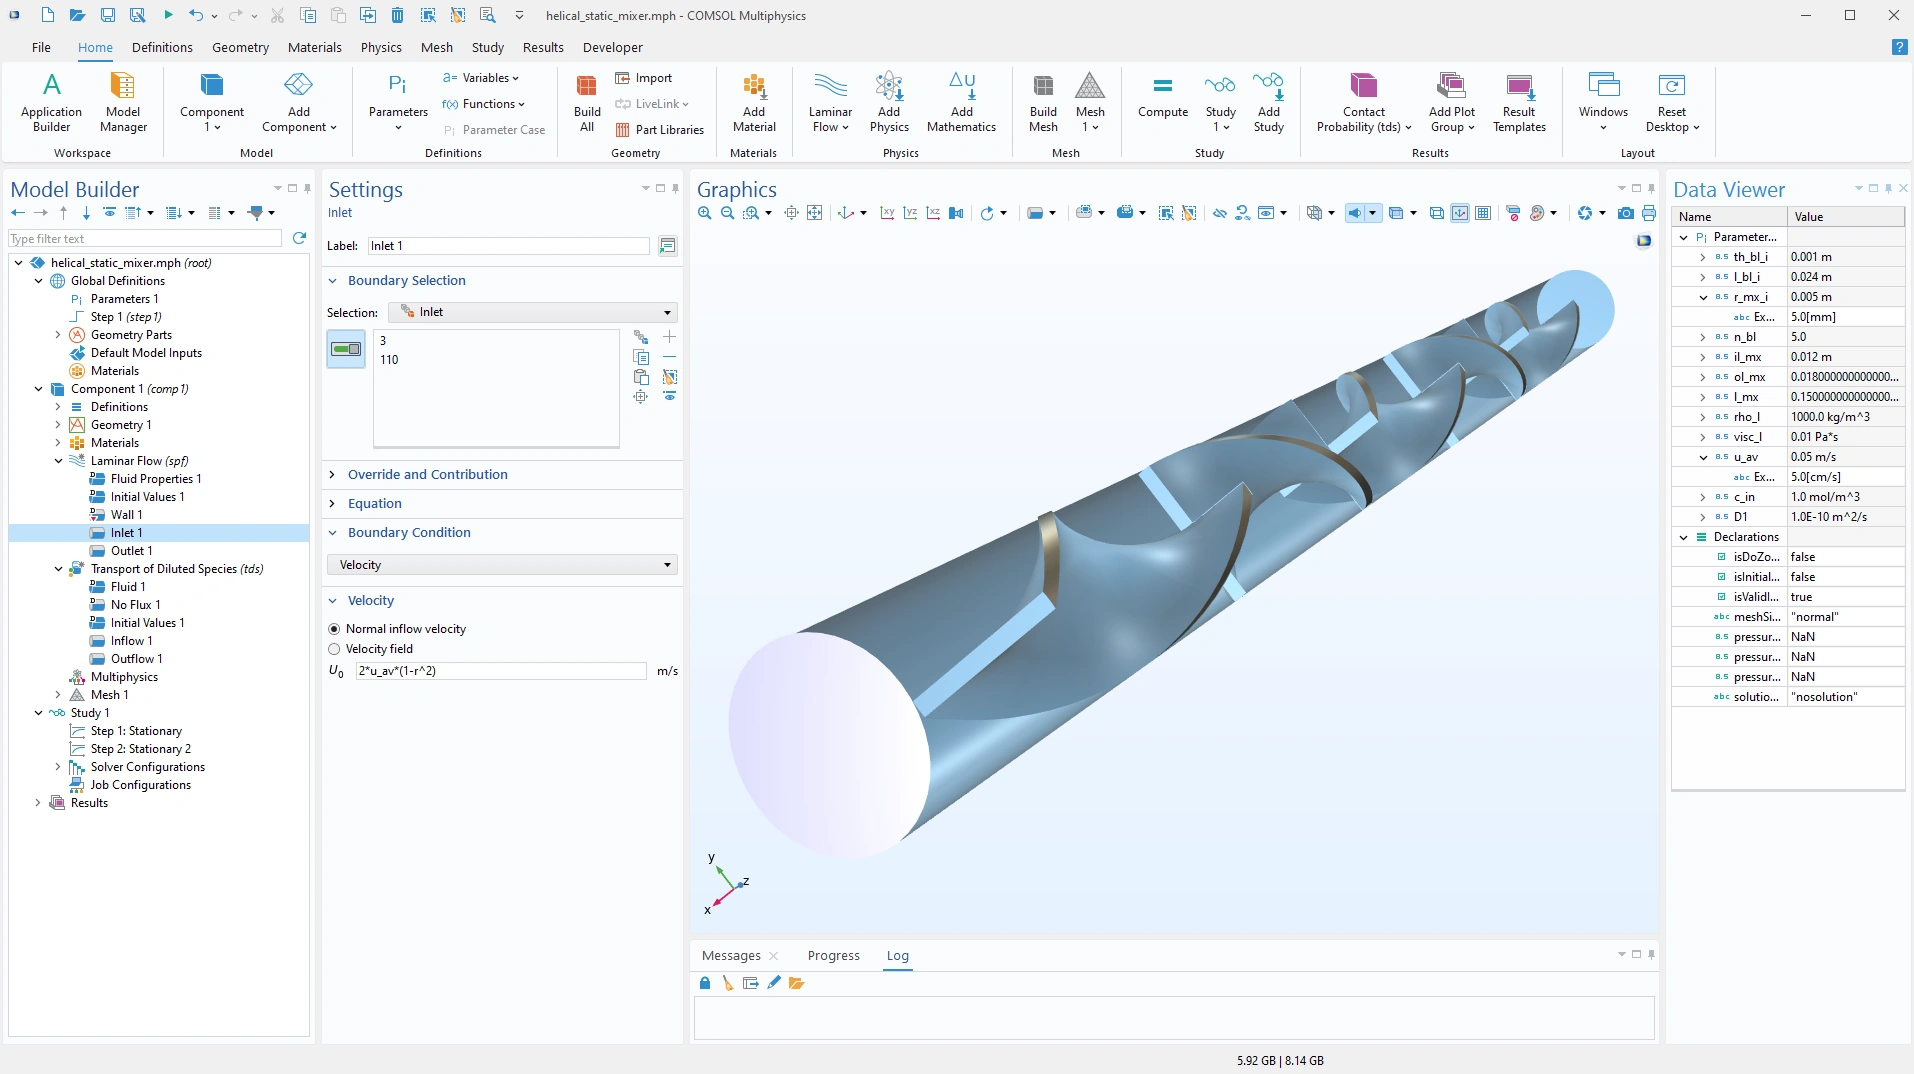Toggle the active selection switch

(x=346, y=349)
